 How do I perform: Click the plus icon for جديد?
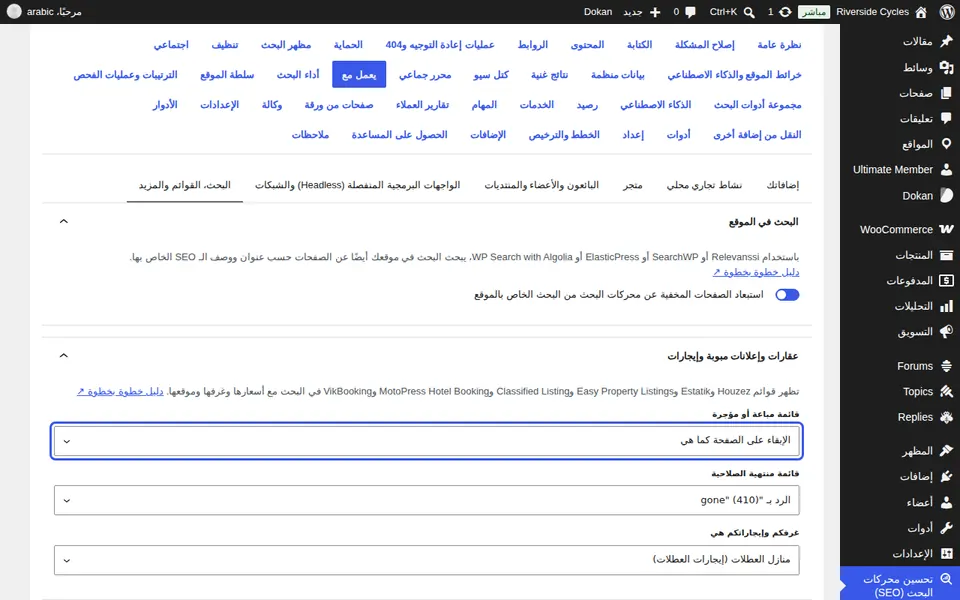tap(654, 12)
